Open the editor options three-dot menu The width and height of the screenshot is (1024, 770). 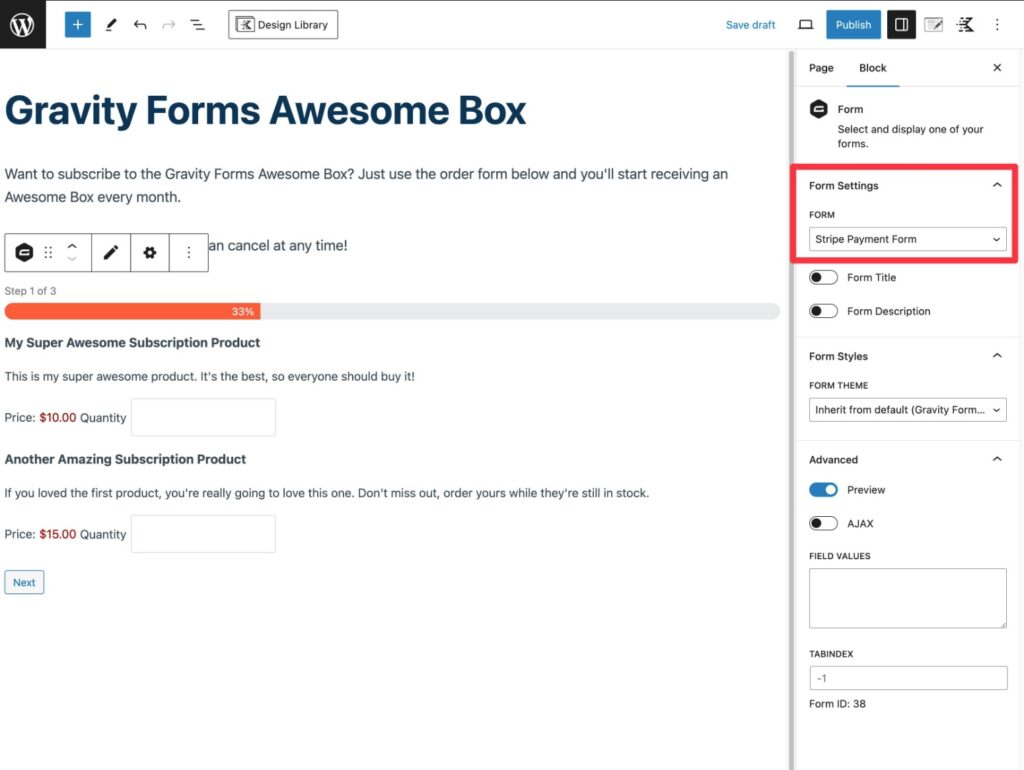[997, 24]
